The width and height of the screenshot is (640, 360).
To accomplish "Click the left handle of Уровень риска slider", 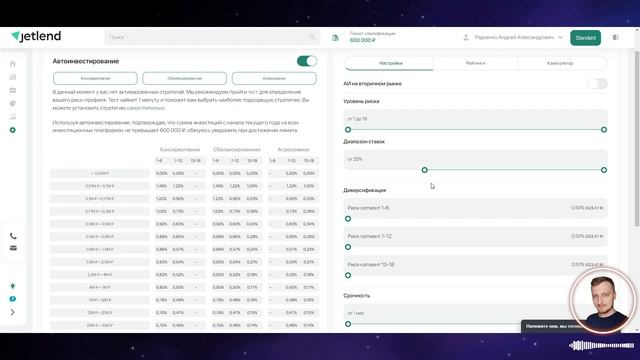I will click(x=348, y=130).
